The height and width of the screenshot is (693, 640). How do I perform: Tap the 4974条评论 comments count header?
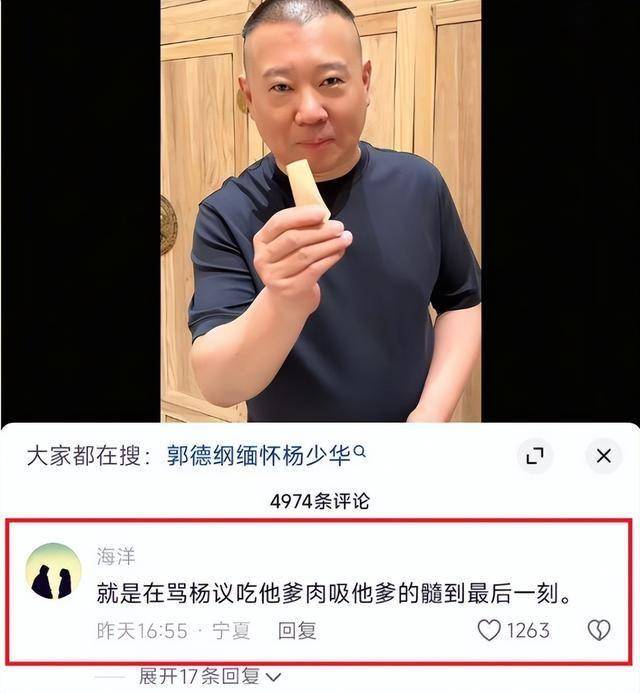tap(320, 501)
